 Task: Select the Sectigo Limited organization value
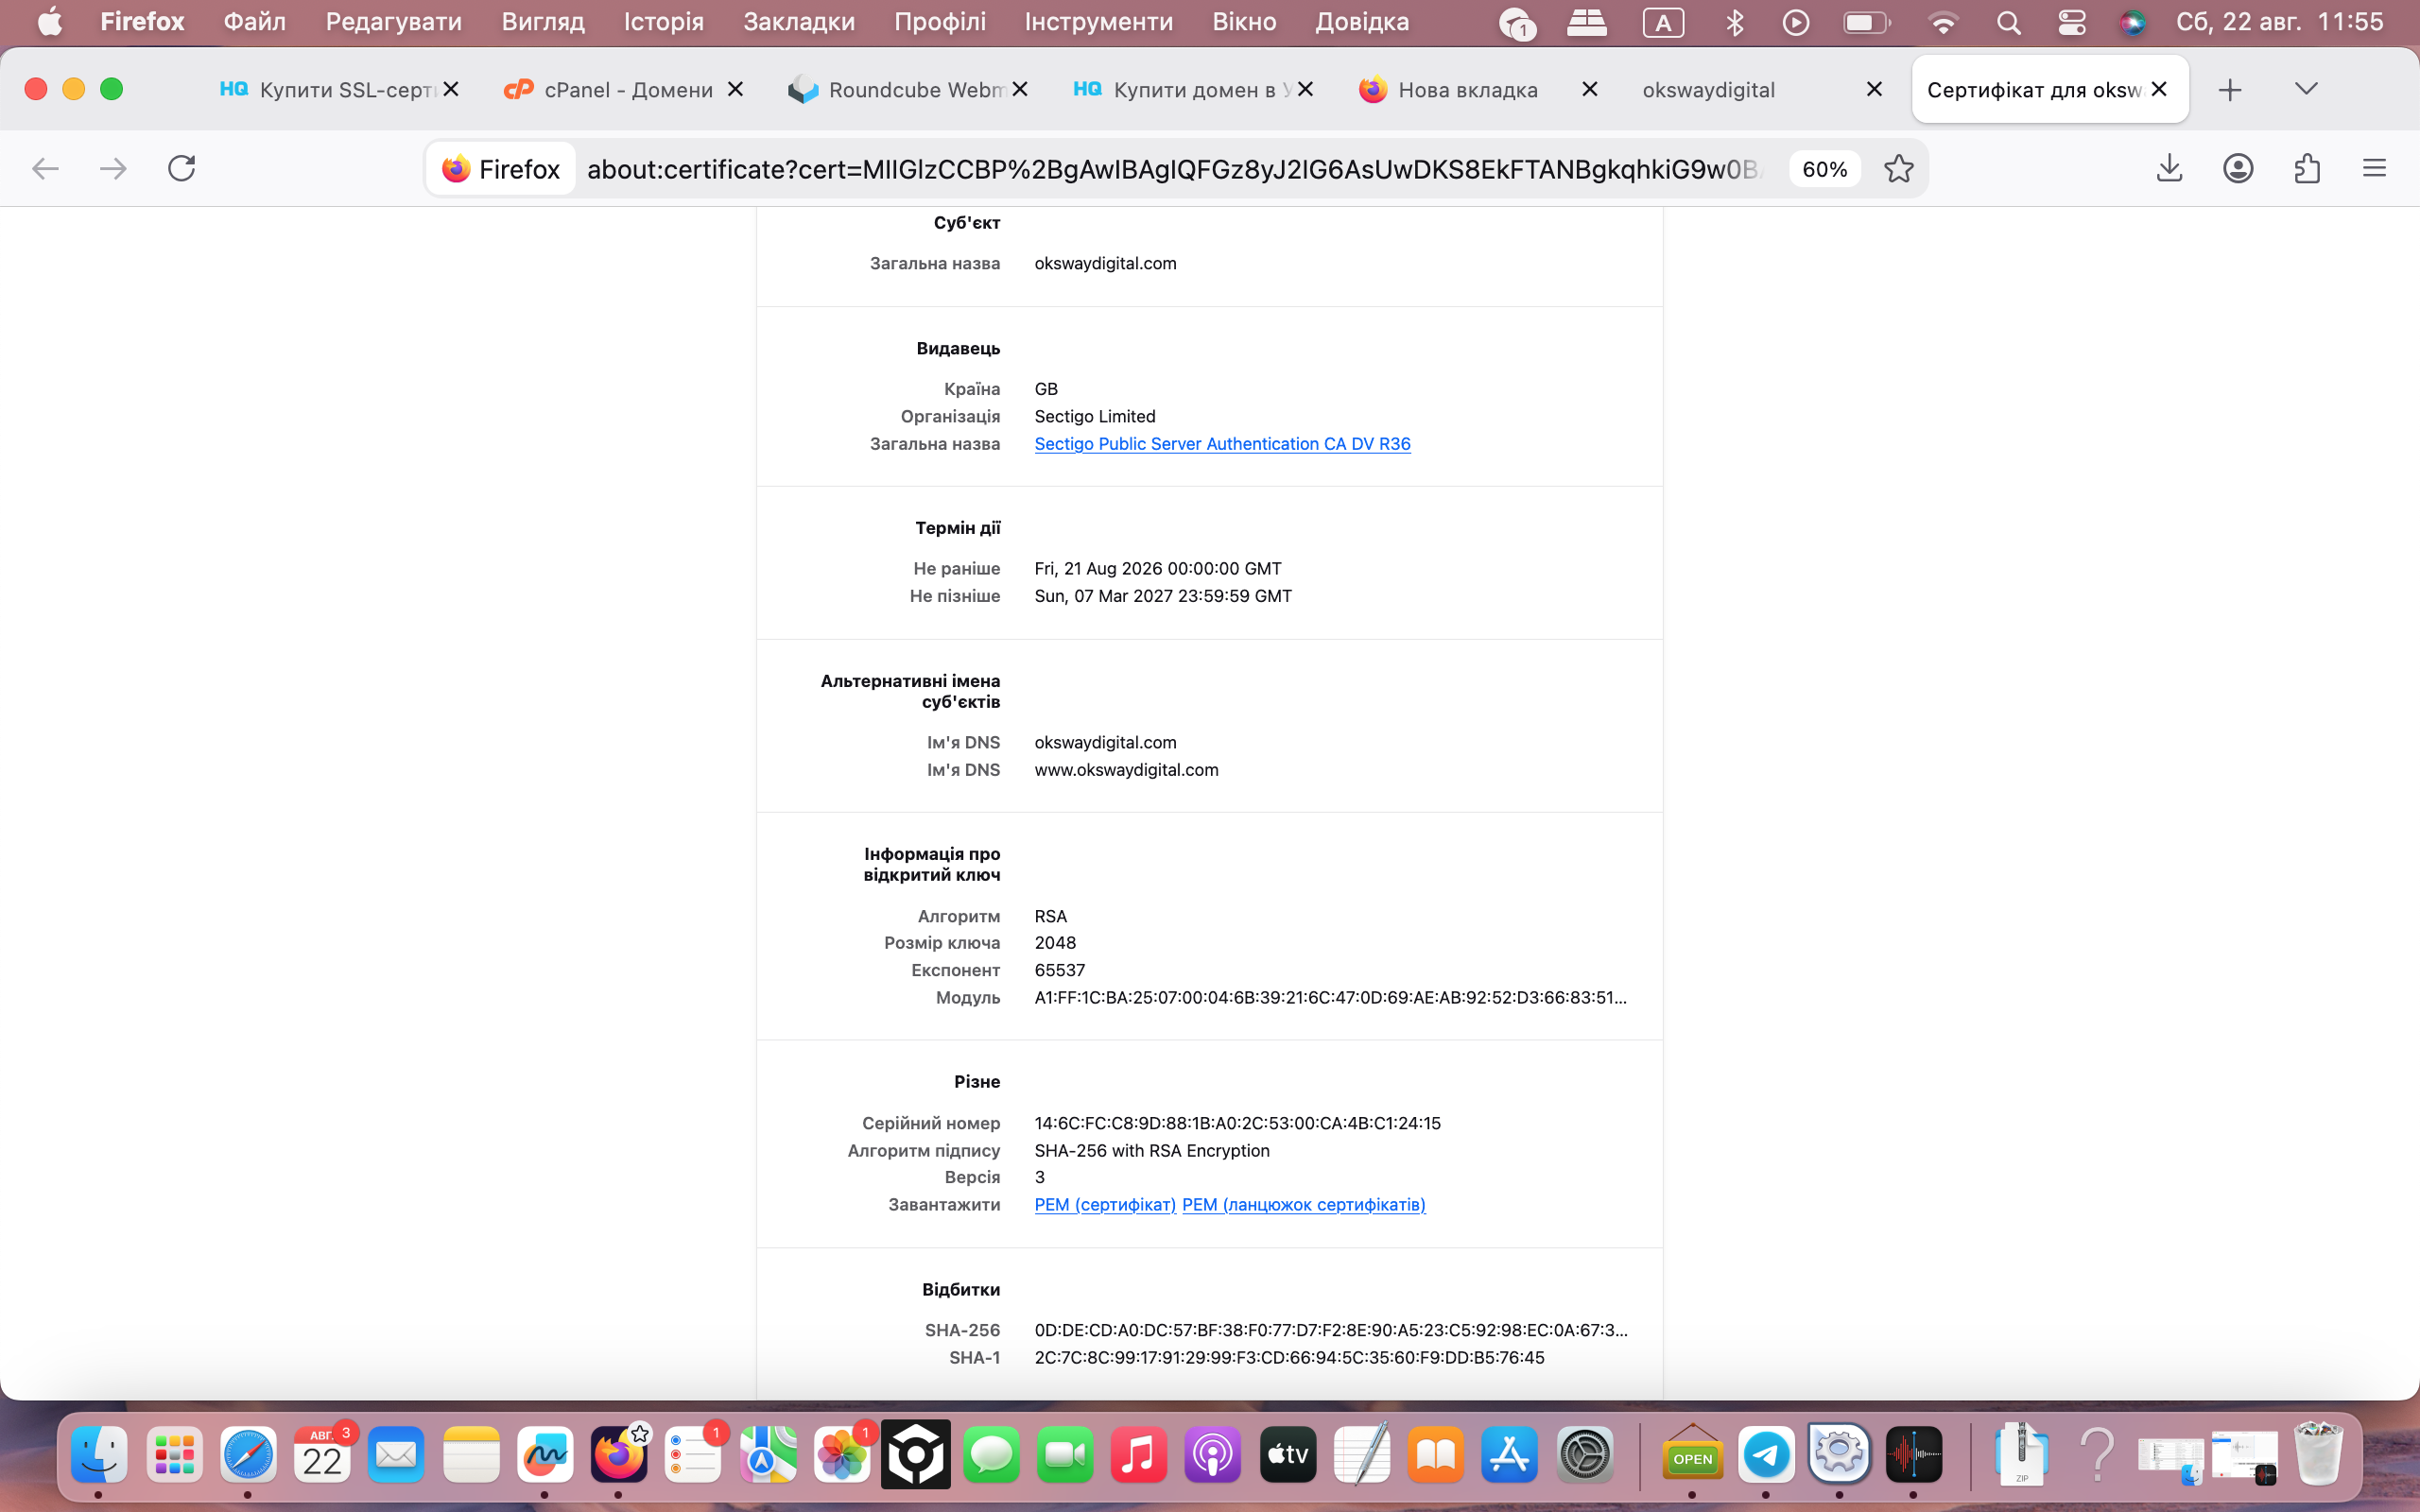(x=1095, y=417)
